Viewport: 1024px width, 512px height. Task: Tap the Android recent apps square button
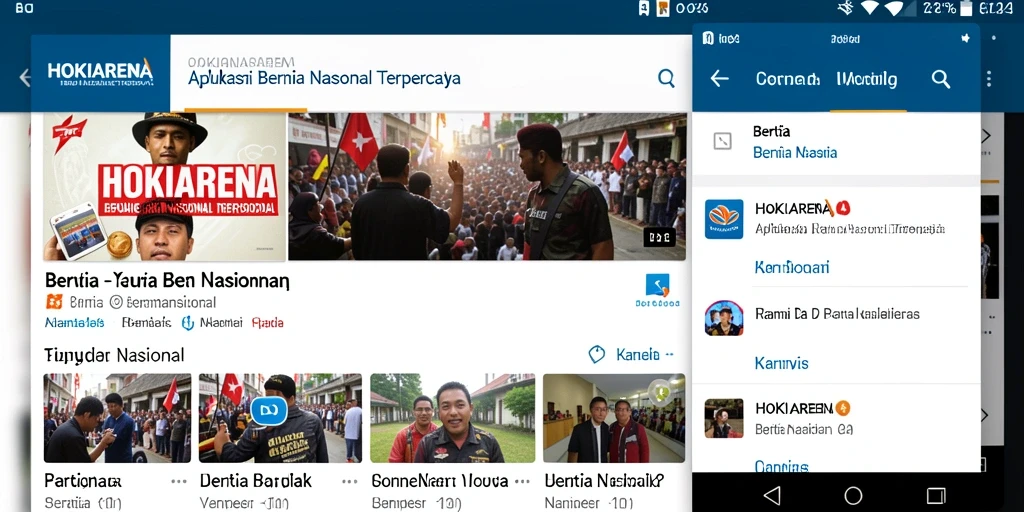coord(936,495)
